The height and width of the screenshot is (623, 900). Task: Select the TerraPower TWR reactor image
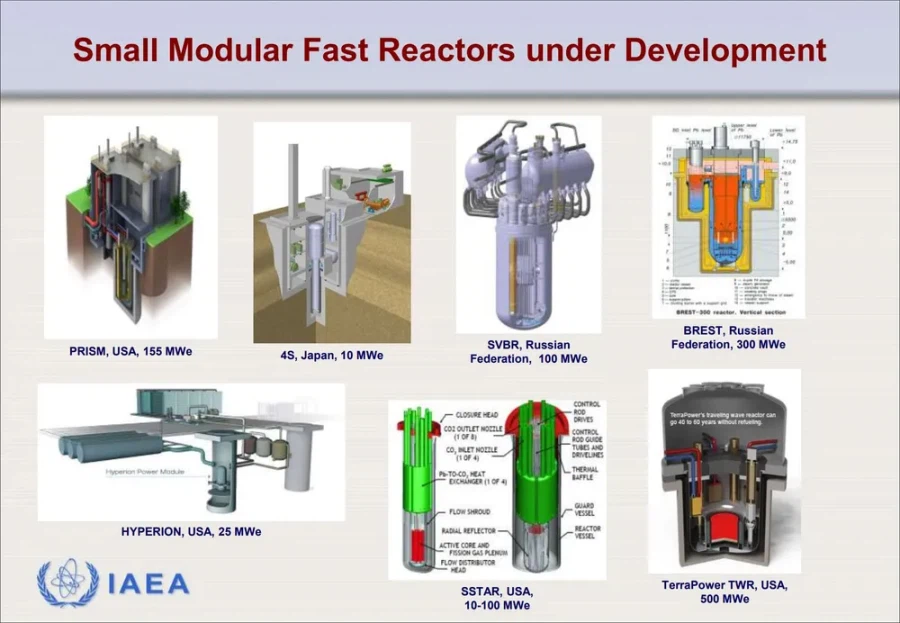tap(724, 470)
